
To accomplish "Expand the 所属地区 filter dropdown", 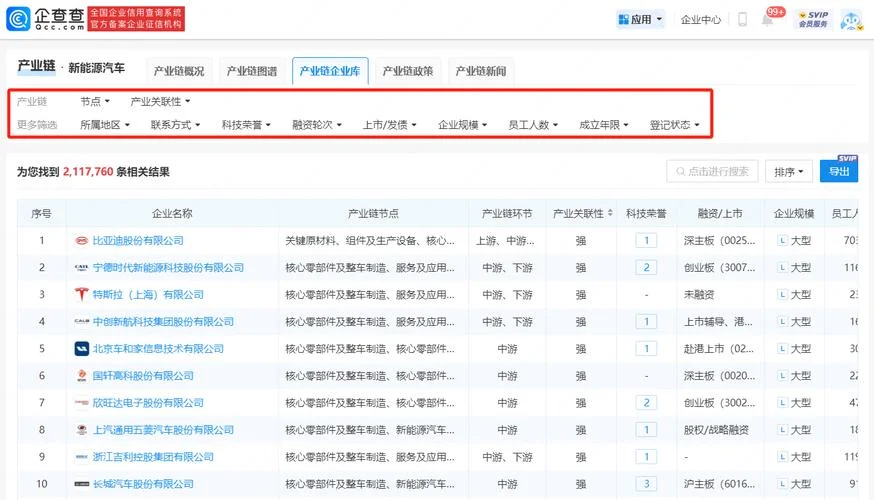I will (105, 125).
